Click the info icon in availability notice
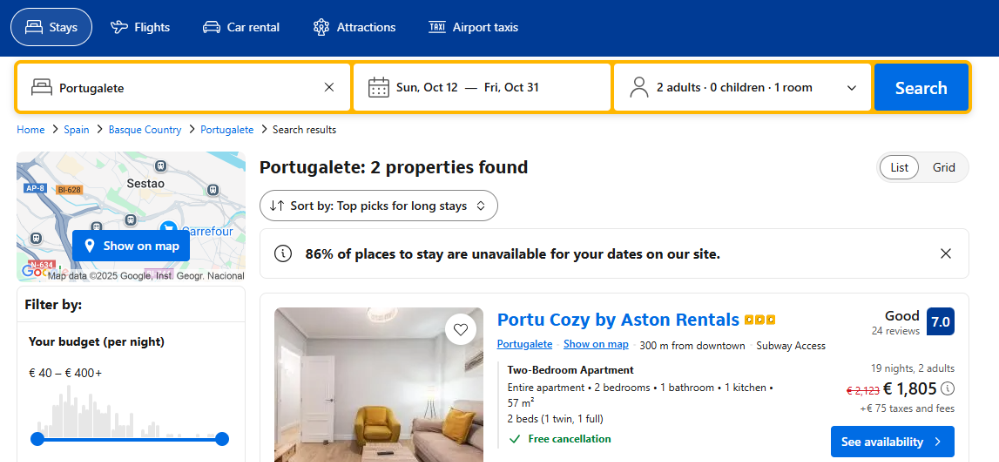This screenshot has width=999, height=462. 284,254
